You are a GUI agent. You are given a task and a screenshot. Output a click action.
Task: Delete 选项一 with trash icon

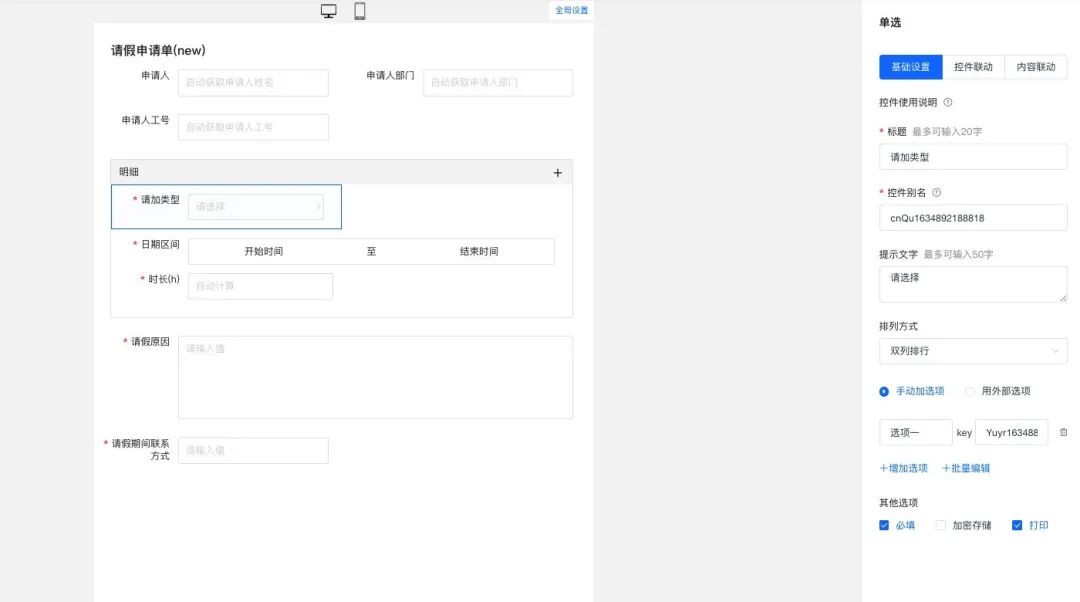click(x=1063, y=433)
